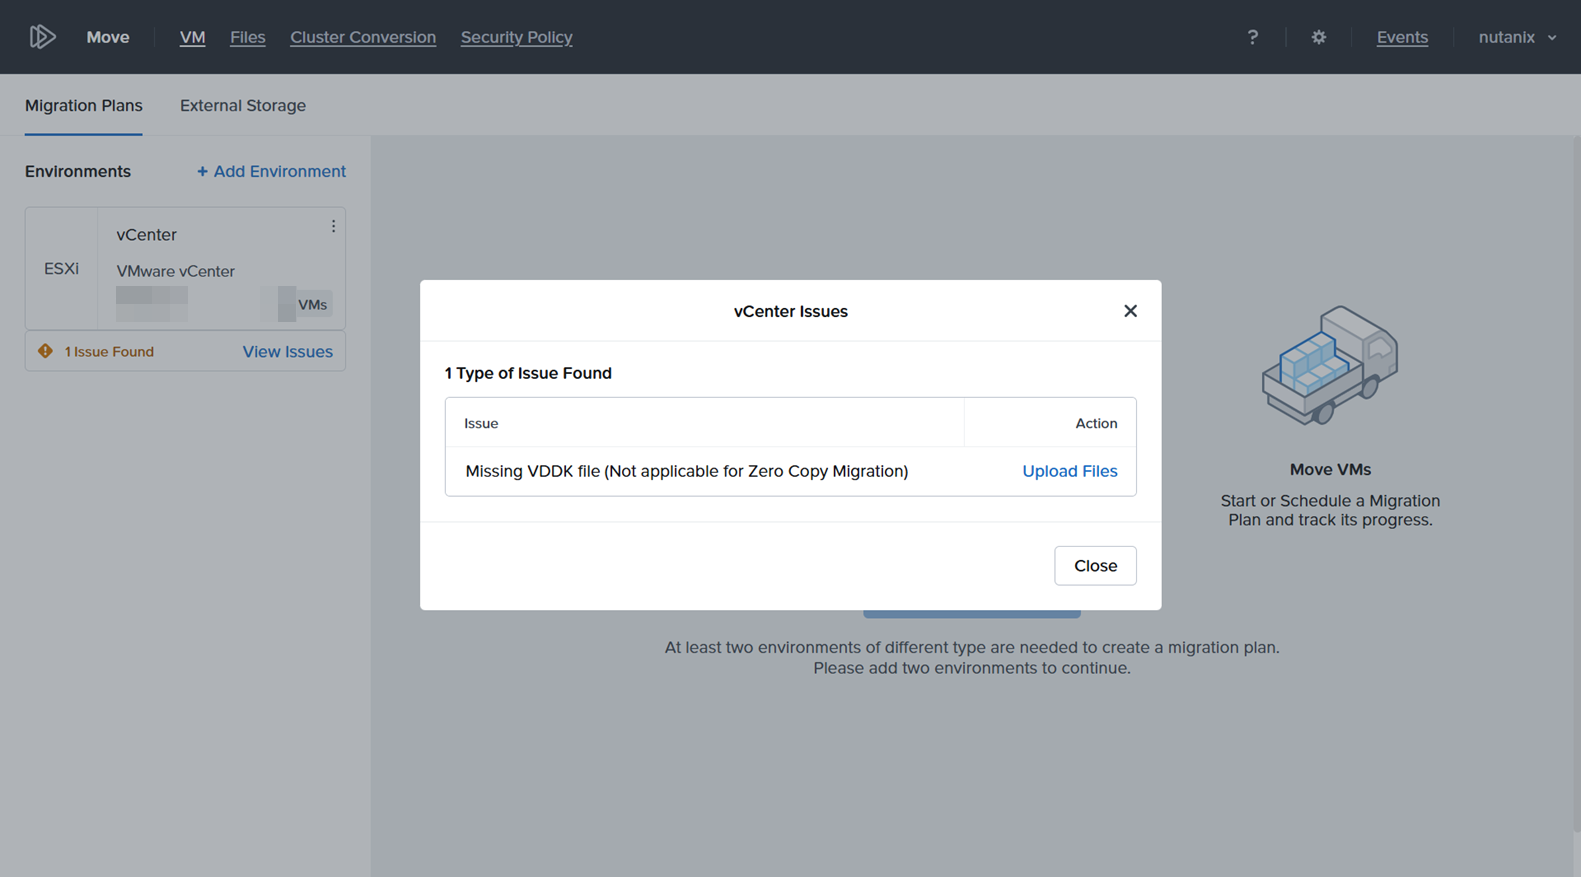Open vCenter environment three-dot options menu

333,227
